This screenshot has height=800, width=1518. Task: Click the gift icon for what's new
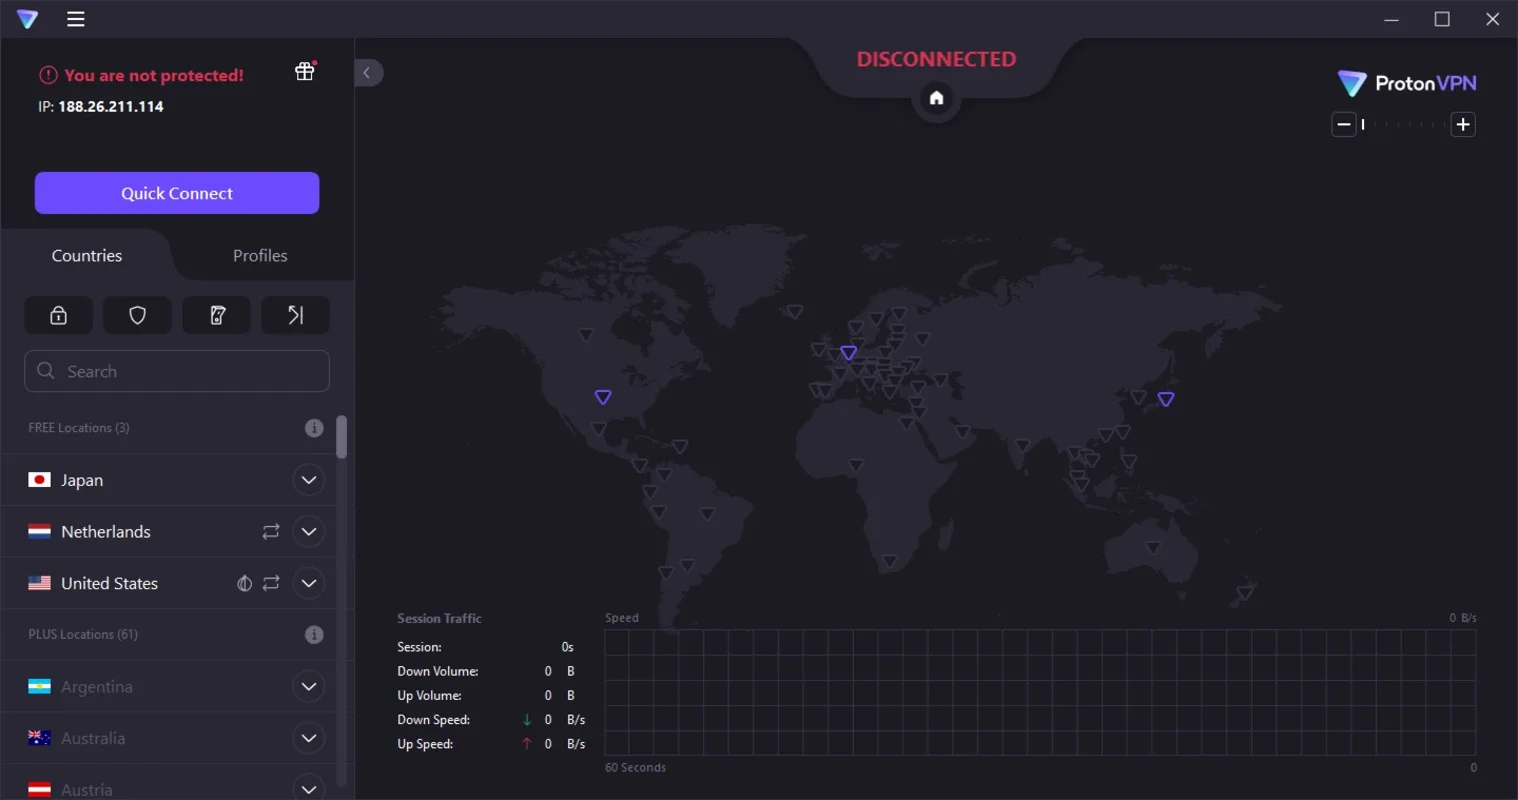[304, 72]
